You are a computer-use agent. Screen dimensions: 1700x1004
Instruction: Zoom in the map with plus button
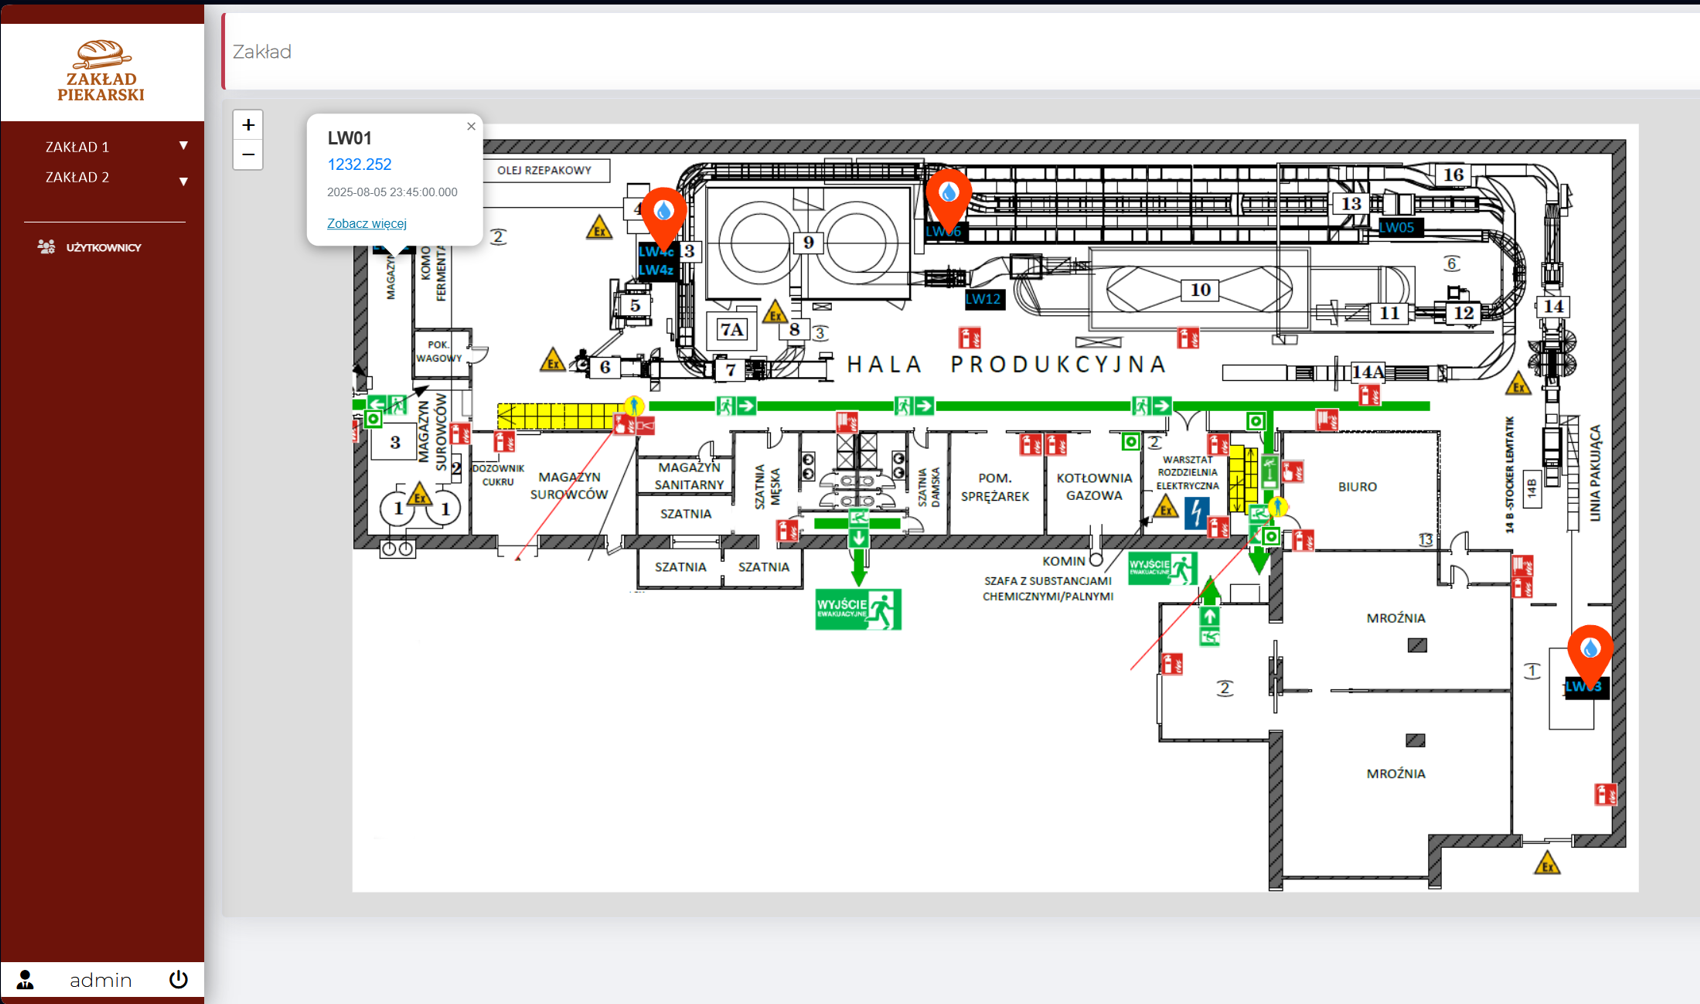248,125
